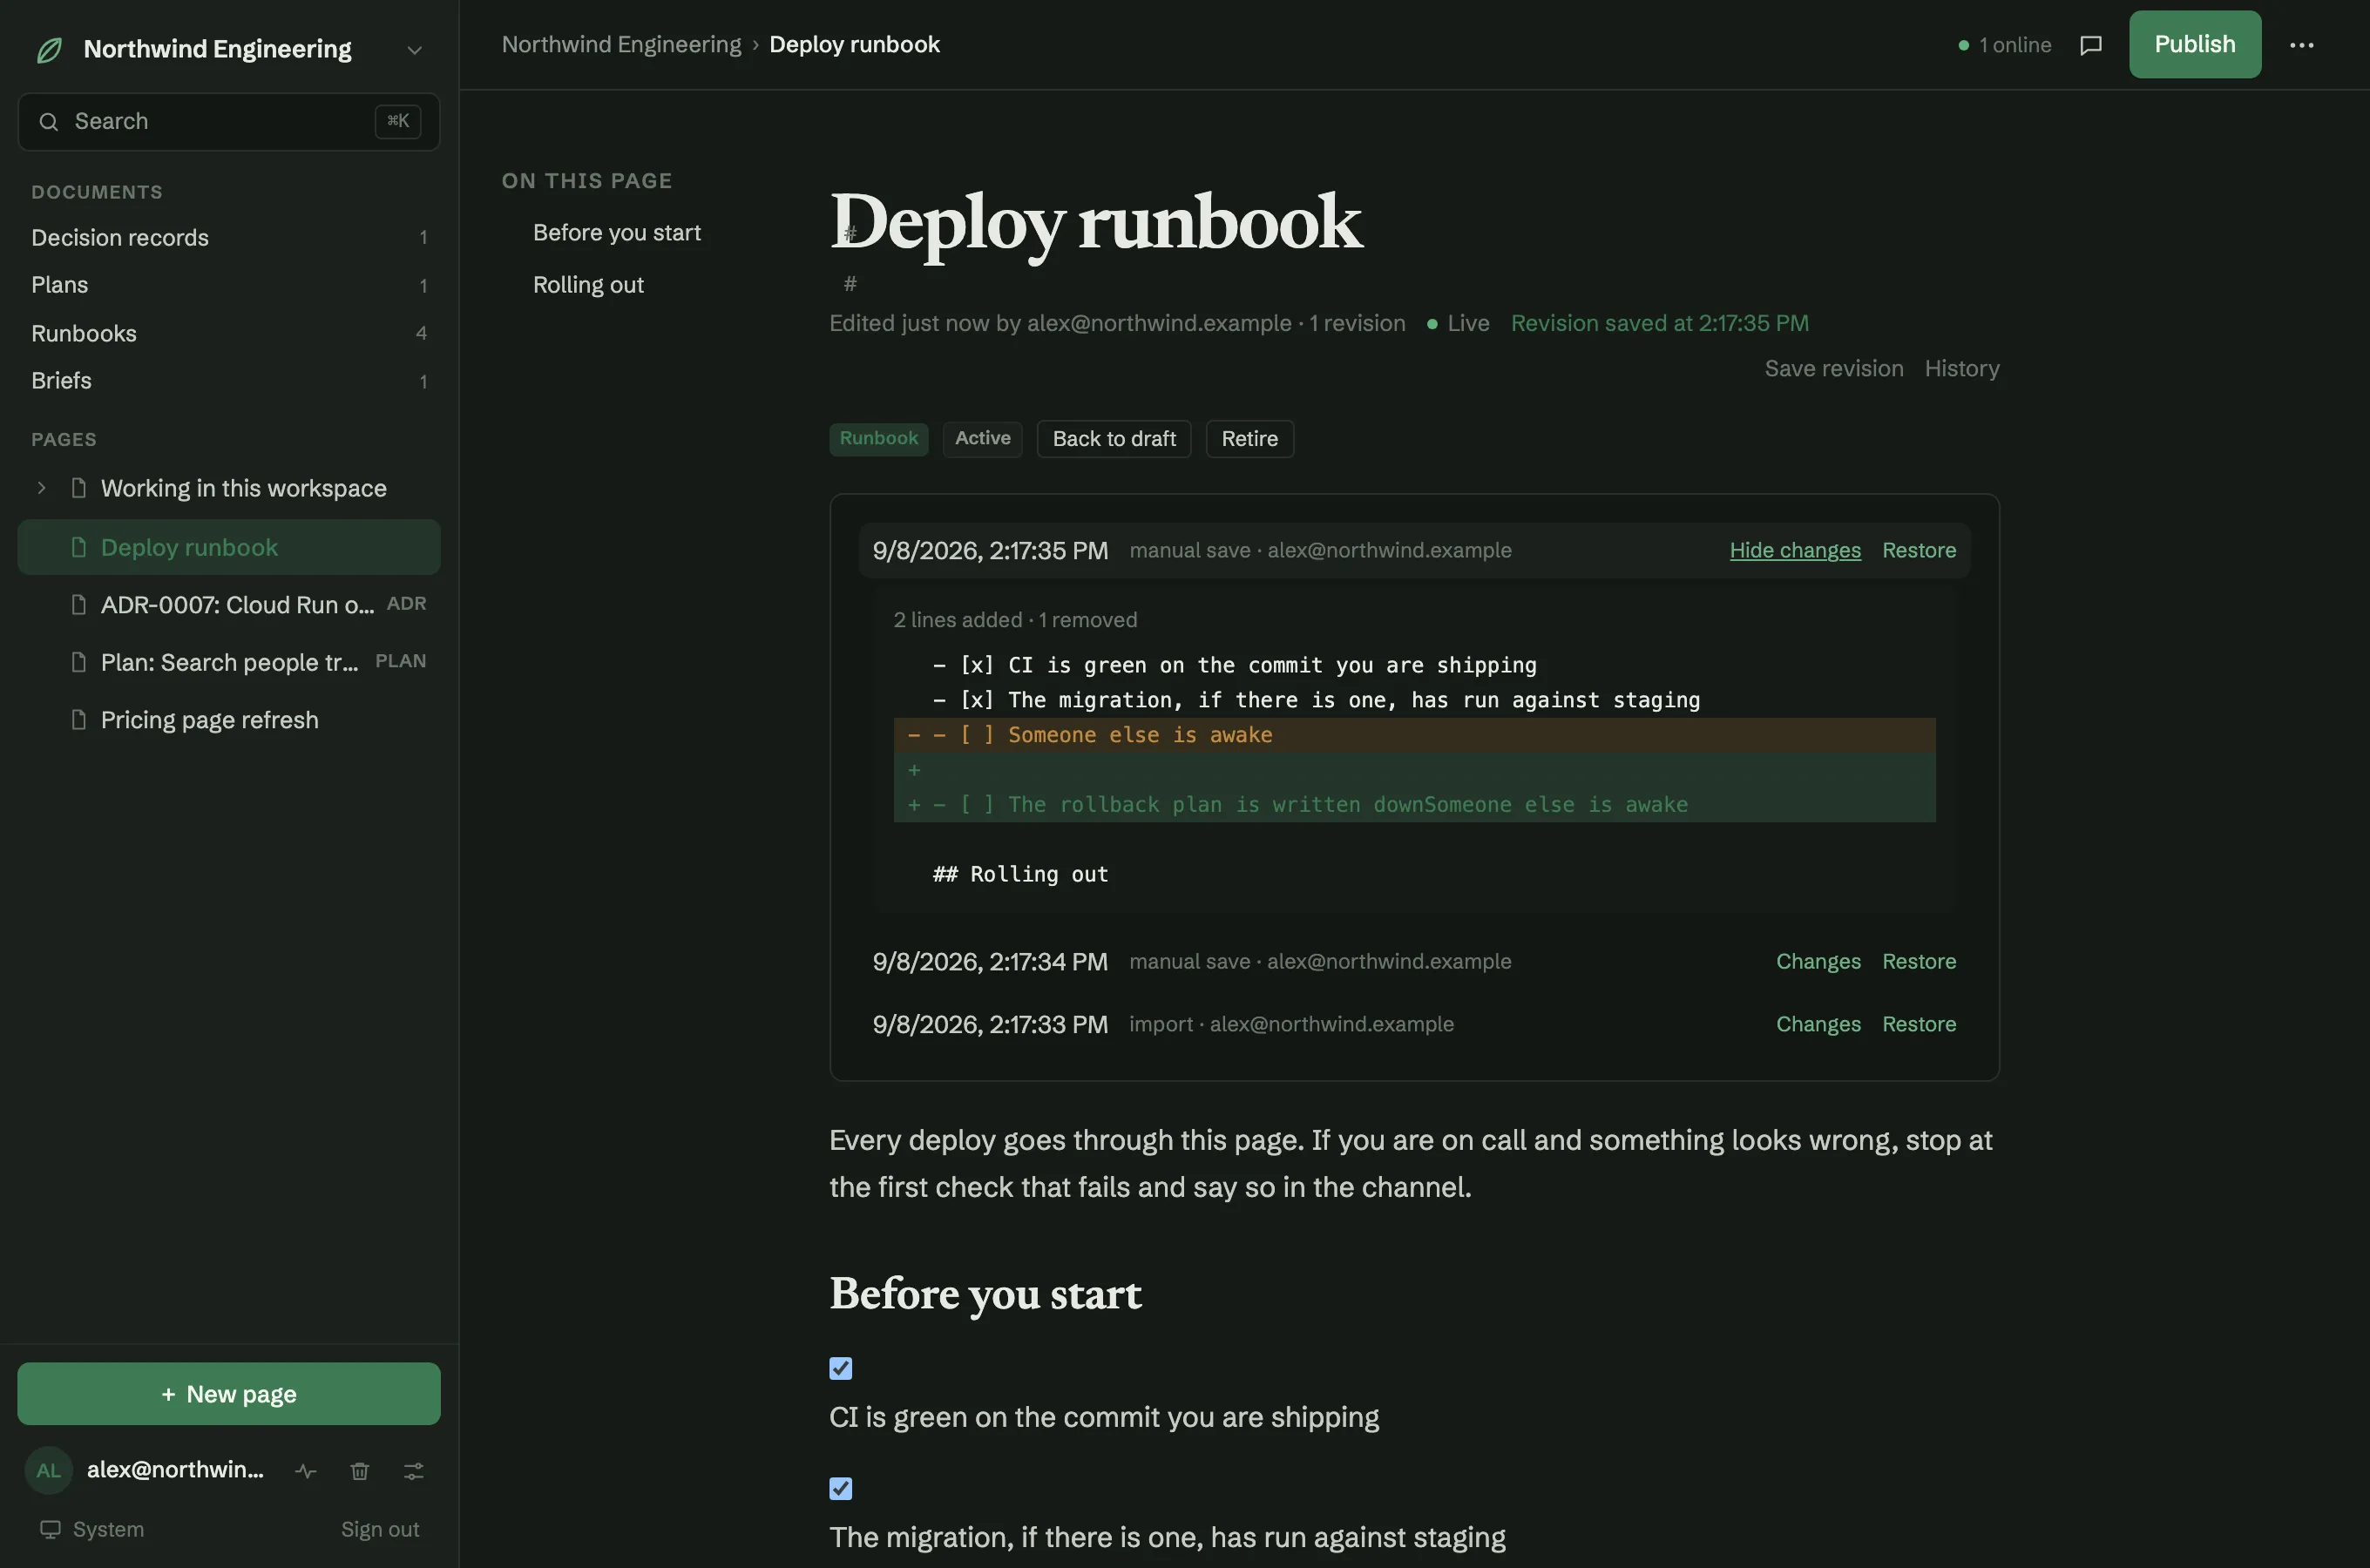Click the ⌘K shortcut badge

398,121
